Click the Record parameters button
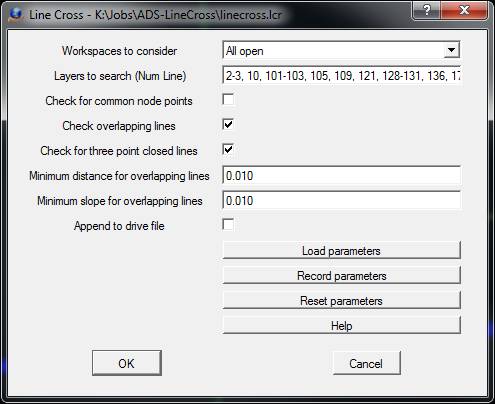 click(x=341, y=275)
